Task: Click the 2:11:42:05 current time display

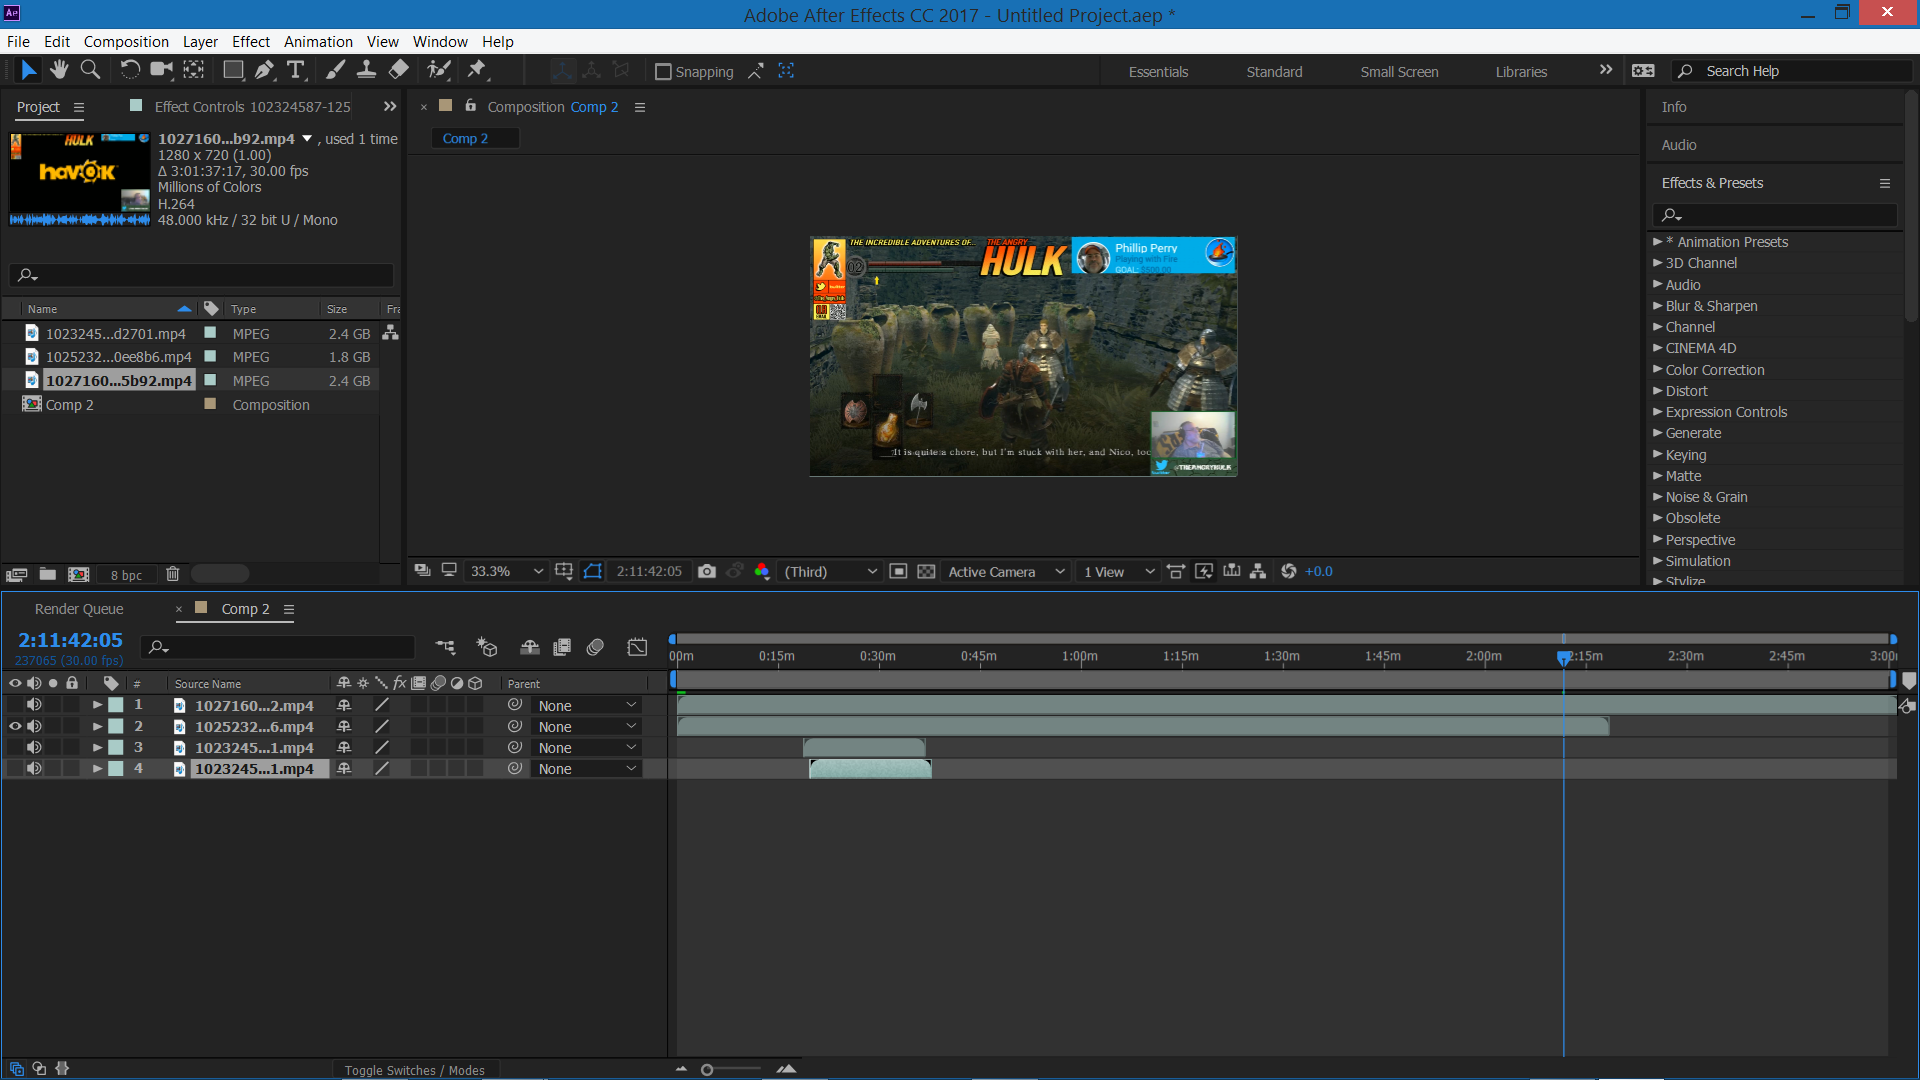Action: 70,640
